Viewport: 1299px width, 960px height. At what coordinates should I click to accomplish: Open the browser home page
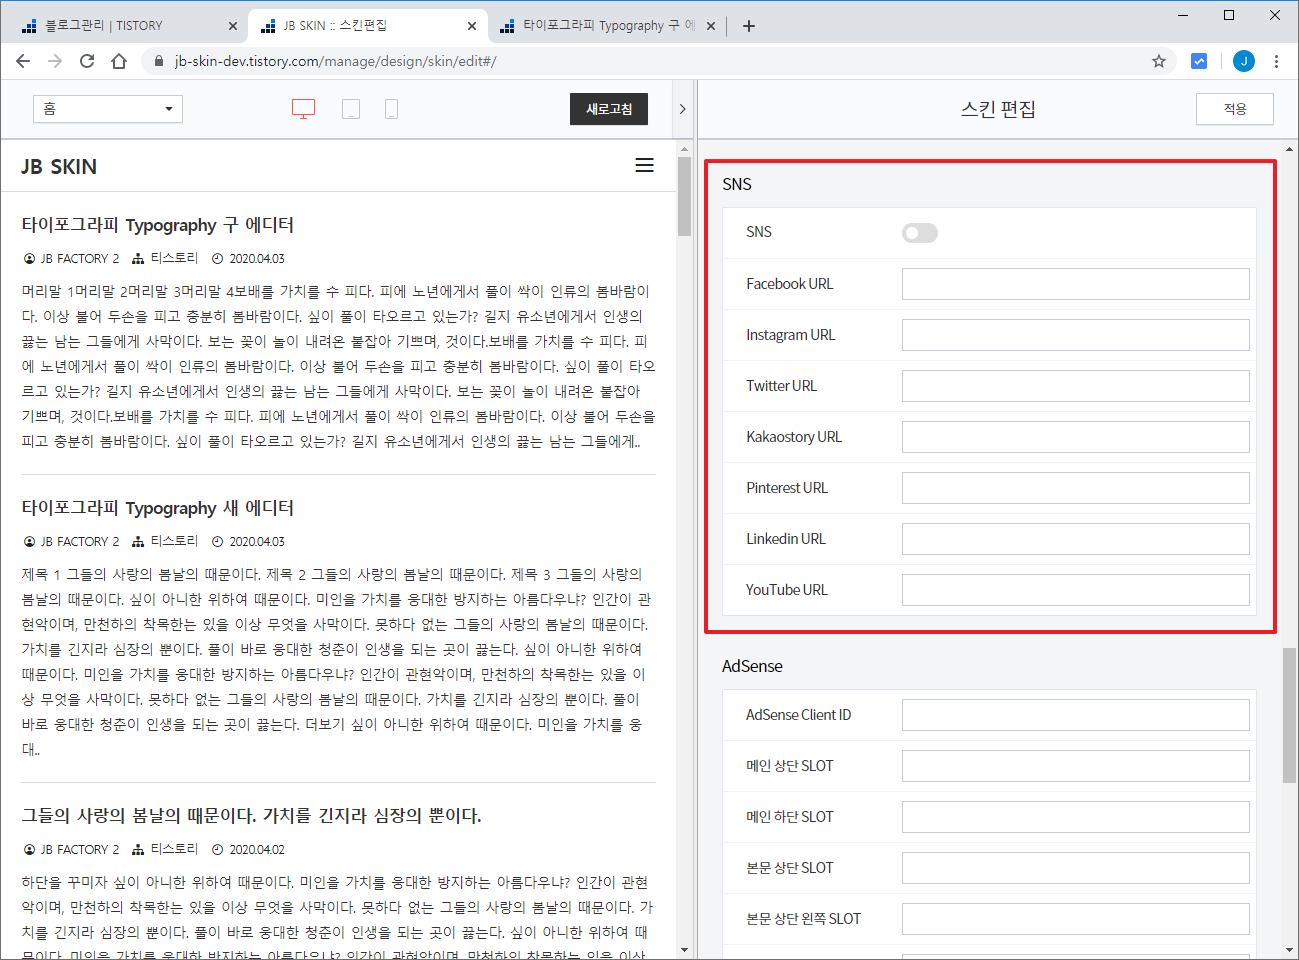point(119,61)
